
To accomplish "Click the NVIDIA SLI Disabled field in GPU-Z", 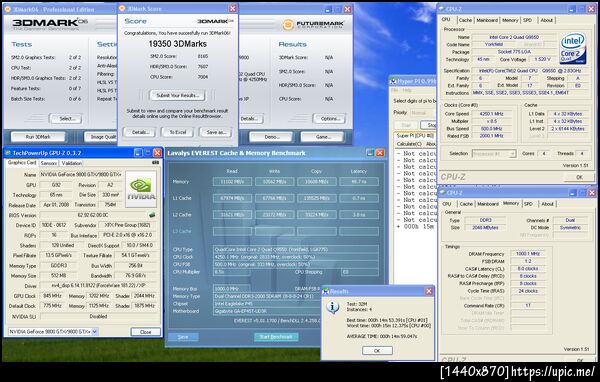I will coord(98,317).
